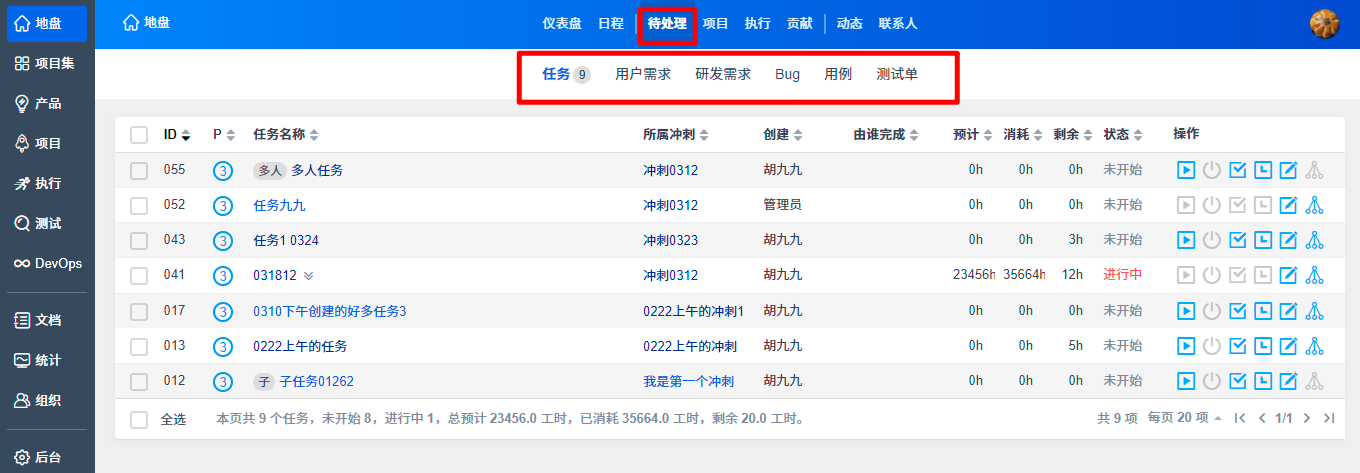Edit task 041 using the pencil icon

pyautogui.click(x=1289, y=275)
